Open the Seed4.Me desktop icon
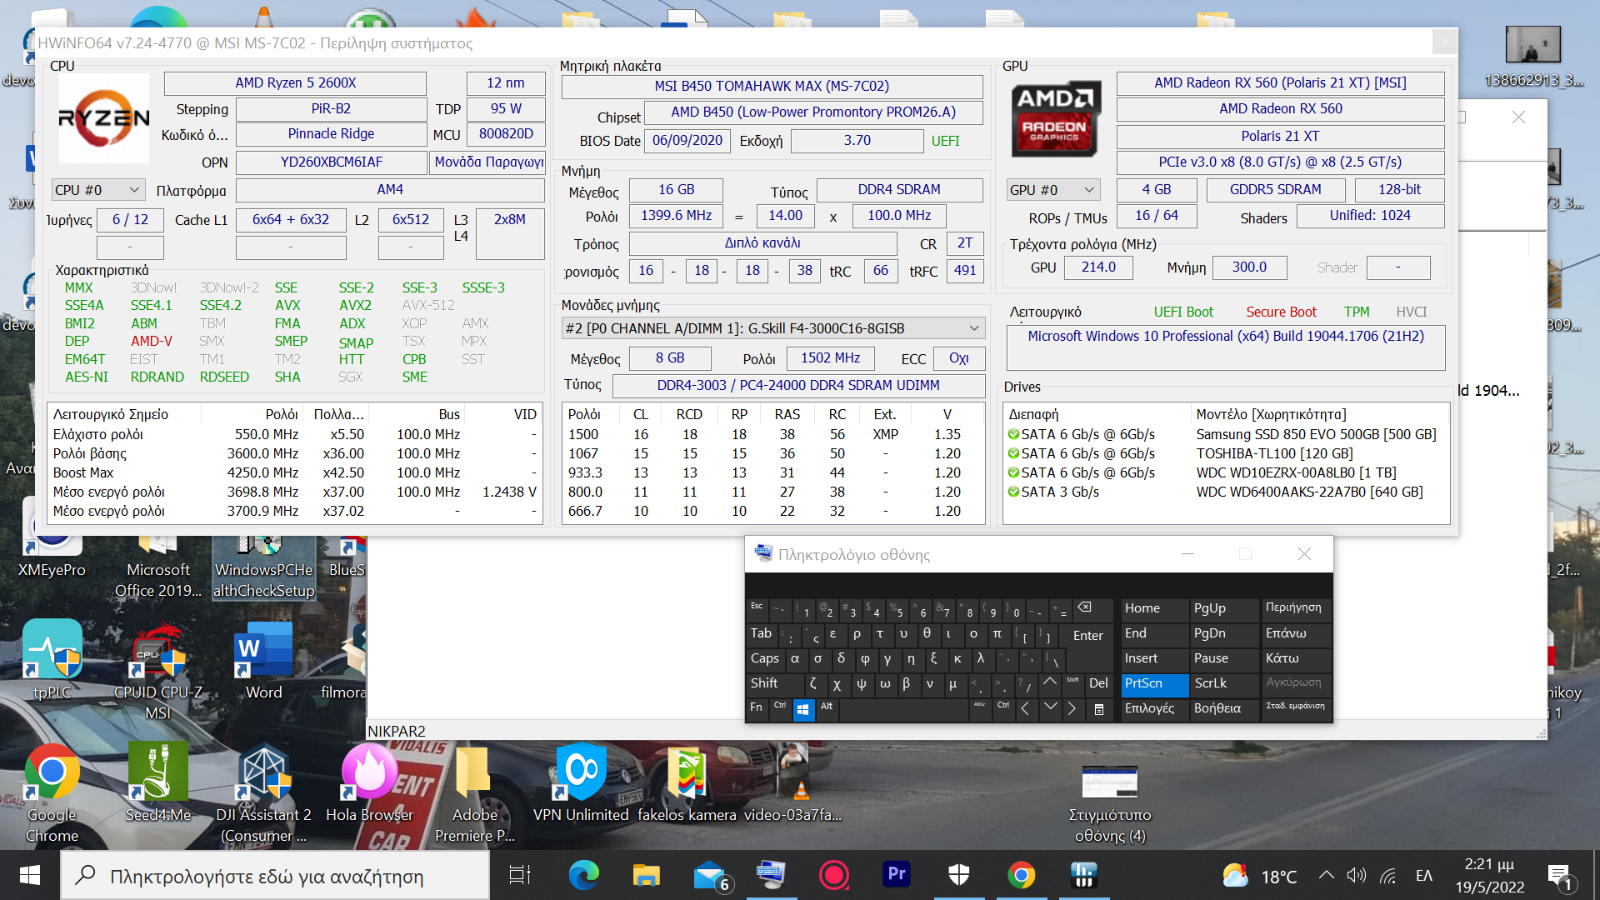Image resolution: width=1600 pixels, height=900 pixels. click(158, 782)
